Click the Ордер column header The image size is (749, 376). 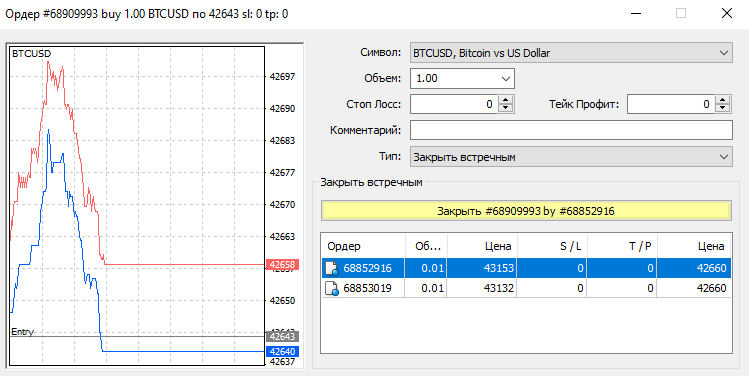[364, 246]
